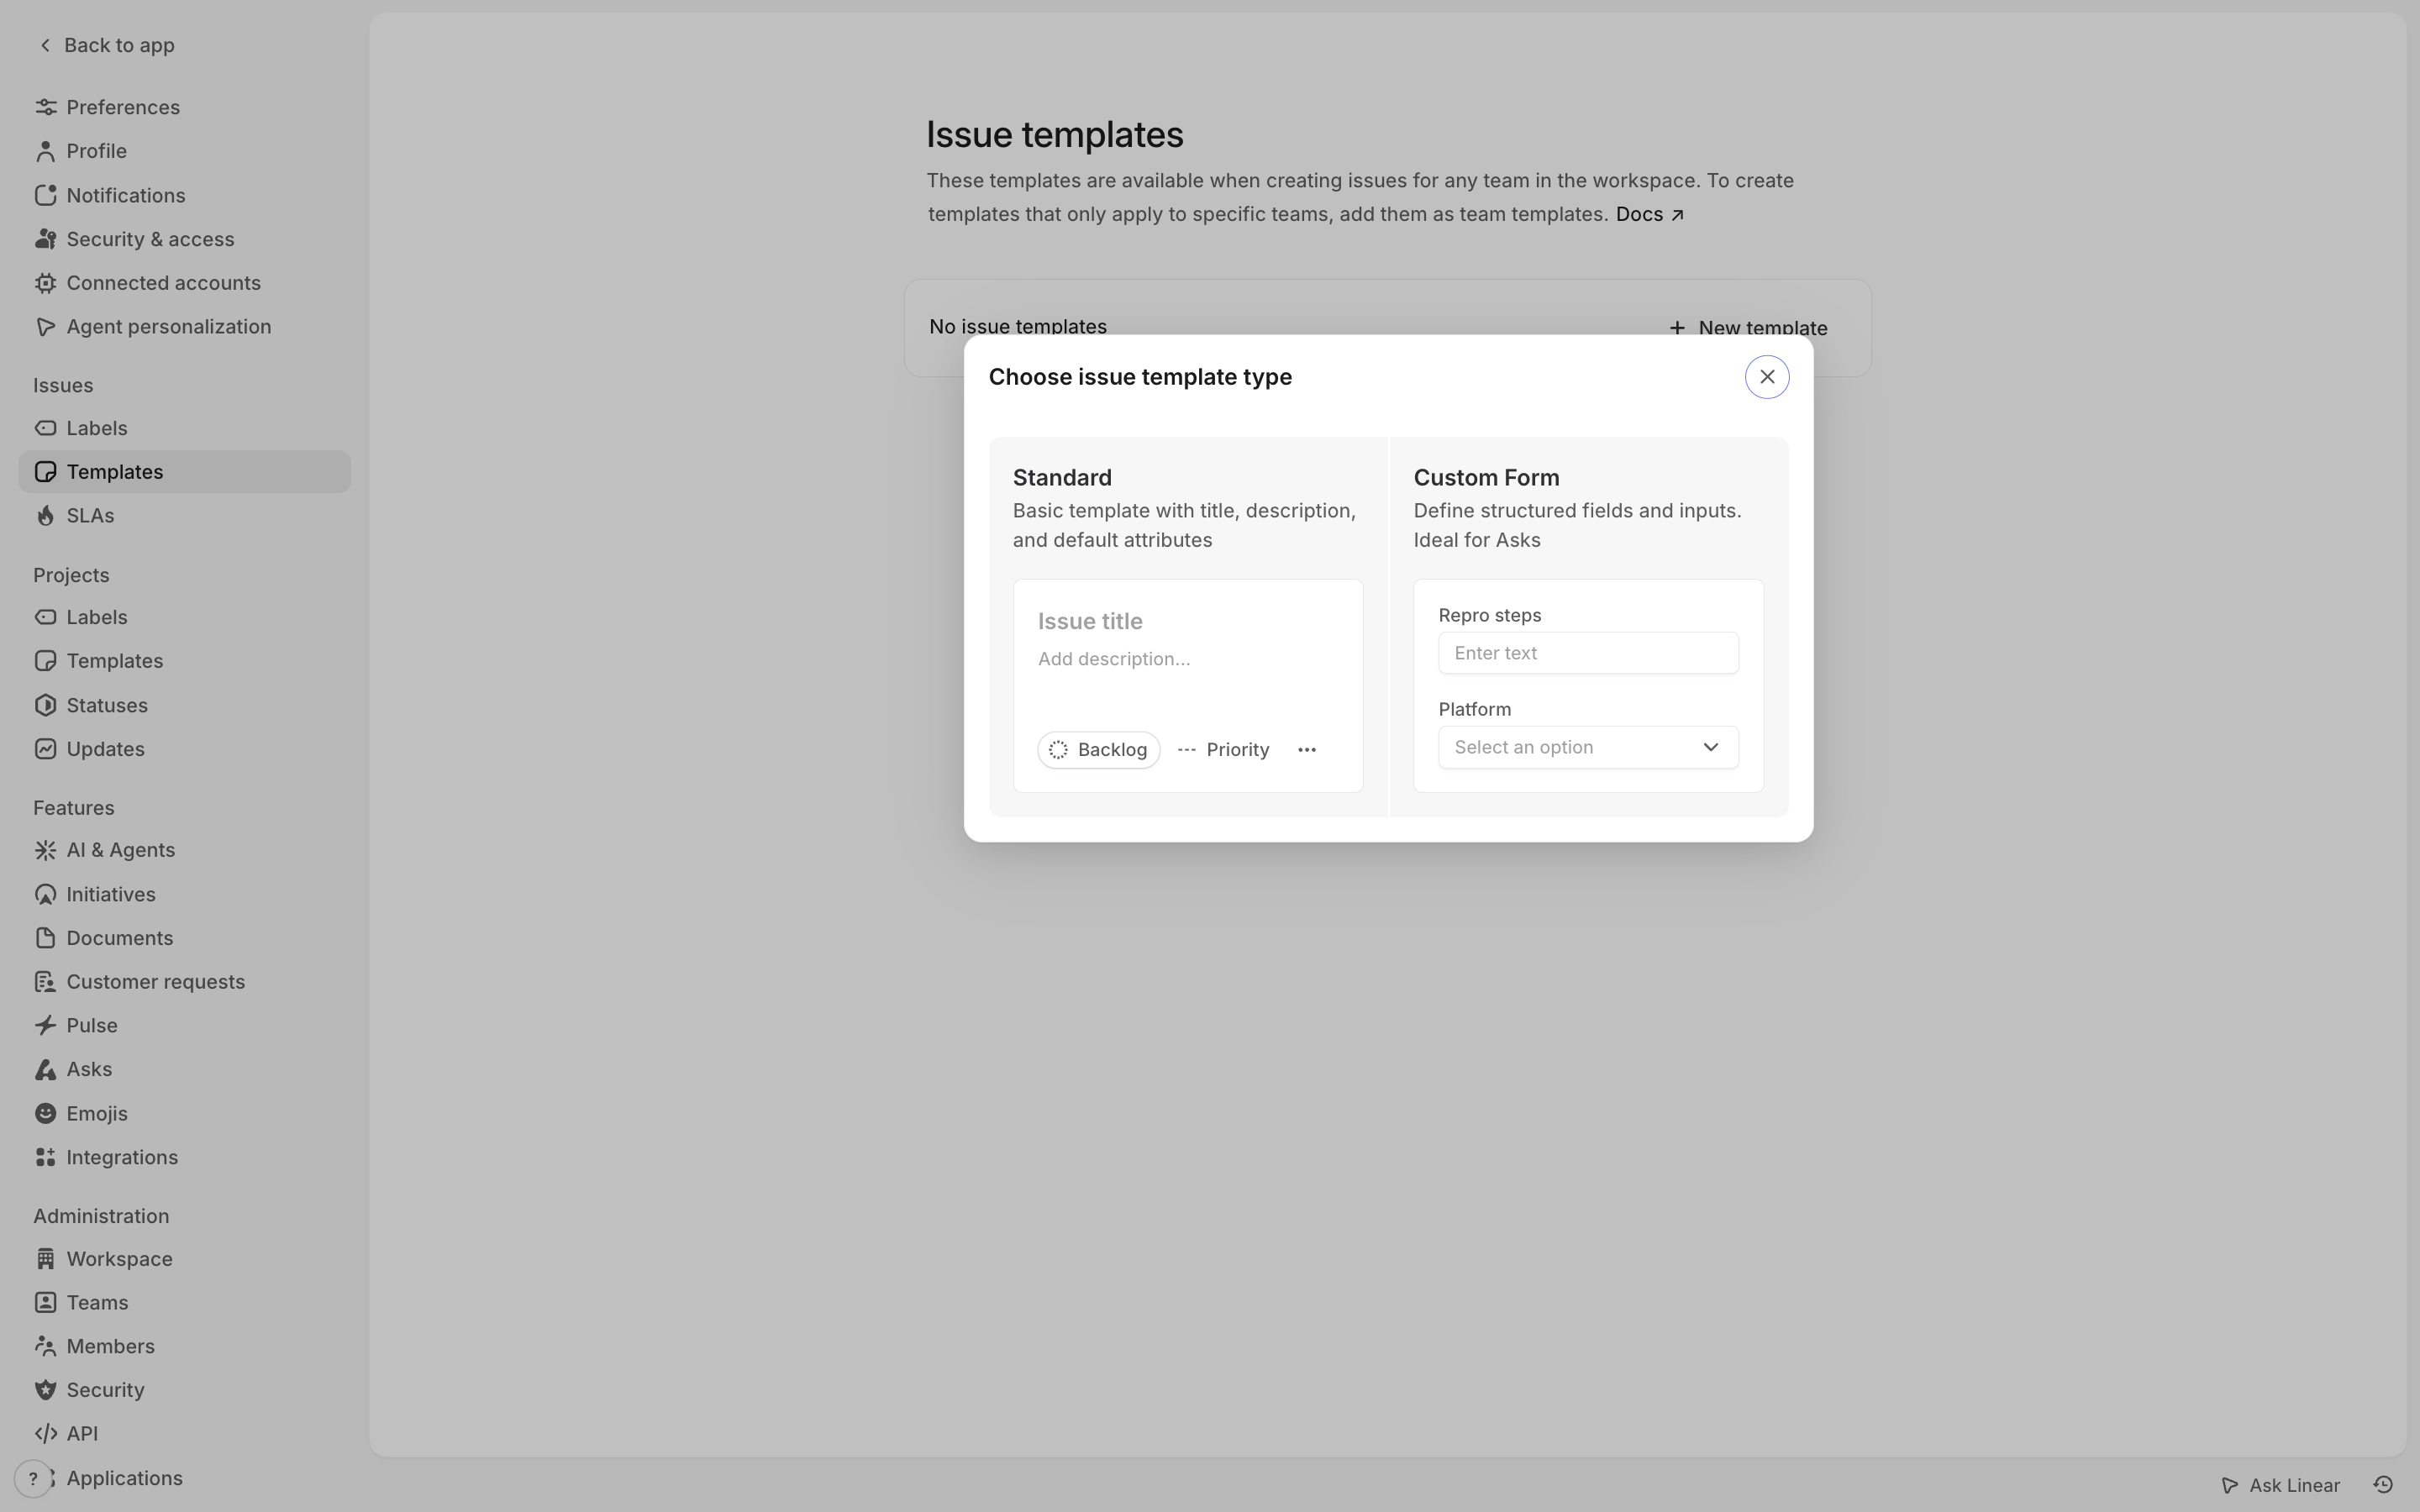Click the API code brackets icon
Screen dimensions: 2420x1512
[45, 1435]
